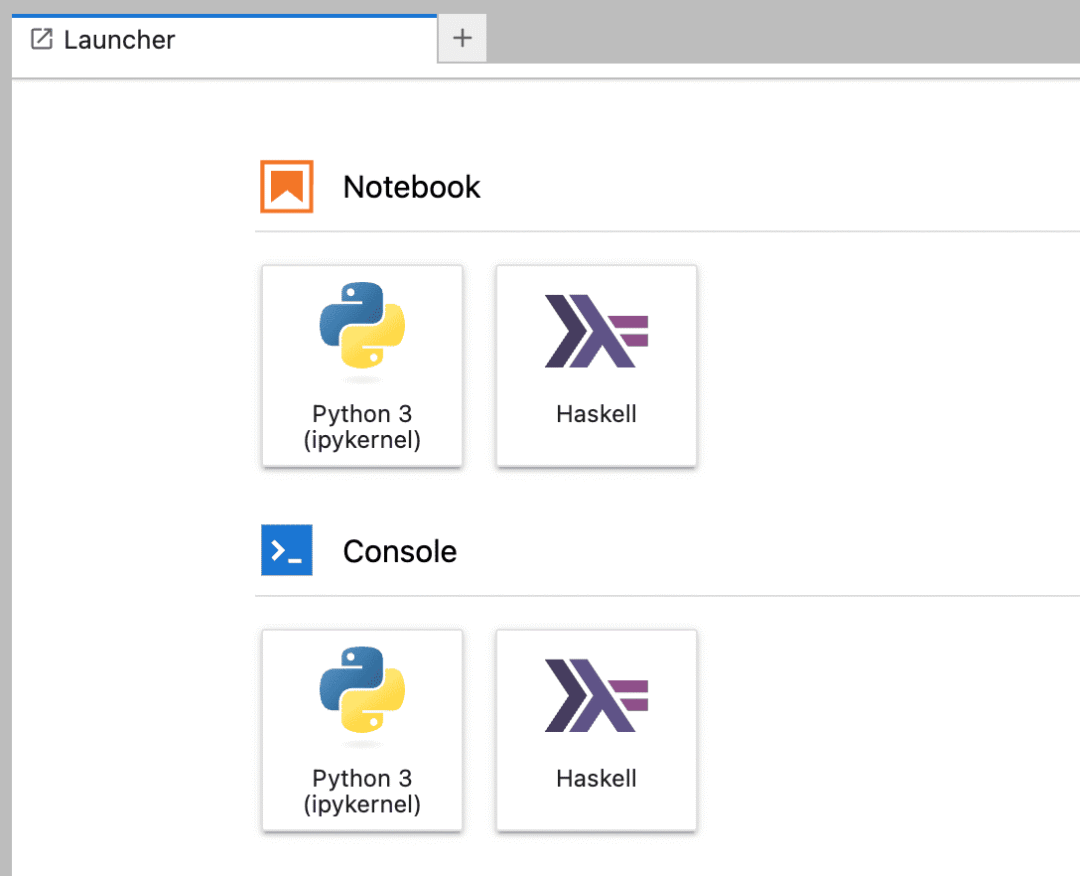This screenshot has width=1080, height=876.
Task: Open Haskell notebook card
Action: 596,366
